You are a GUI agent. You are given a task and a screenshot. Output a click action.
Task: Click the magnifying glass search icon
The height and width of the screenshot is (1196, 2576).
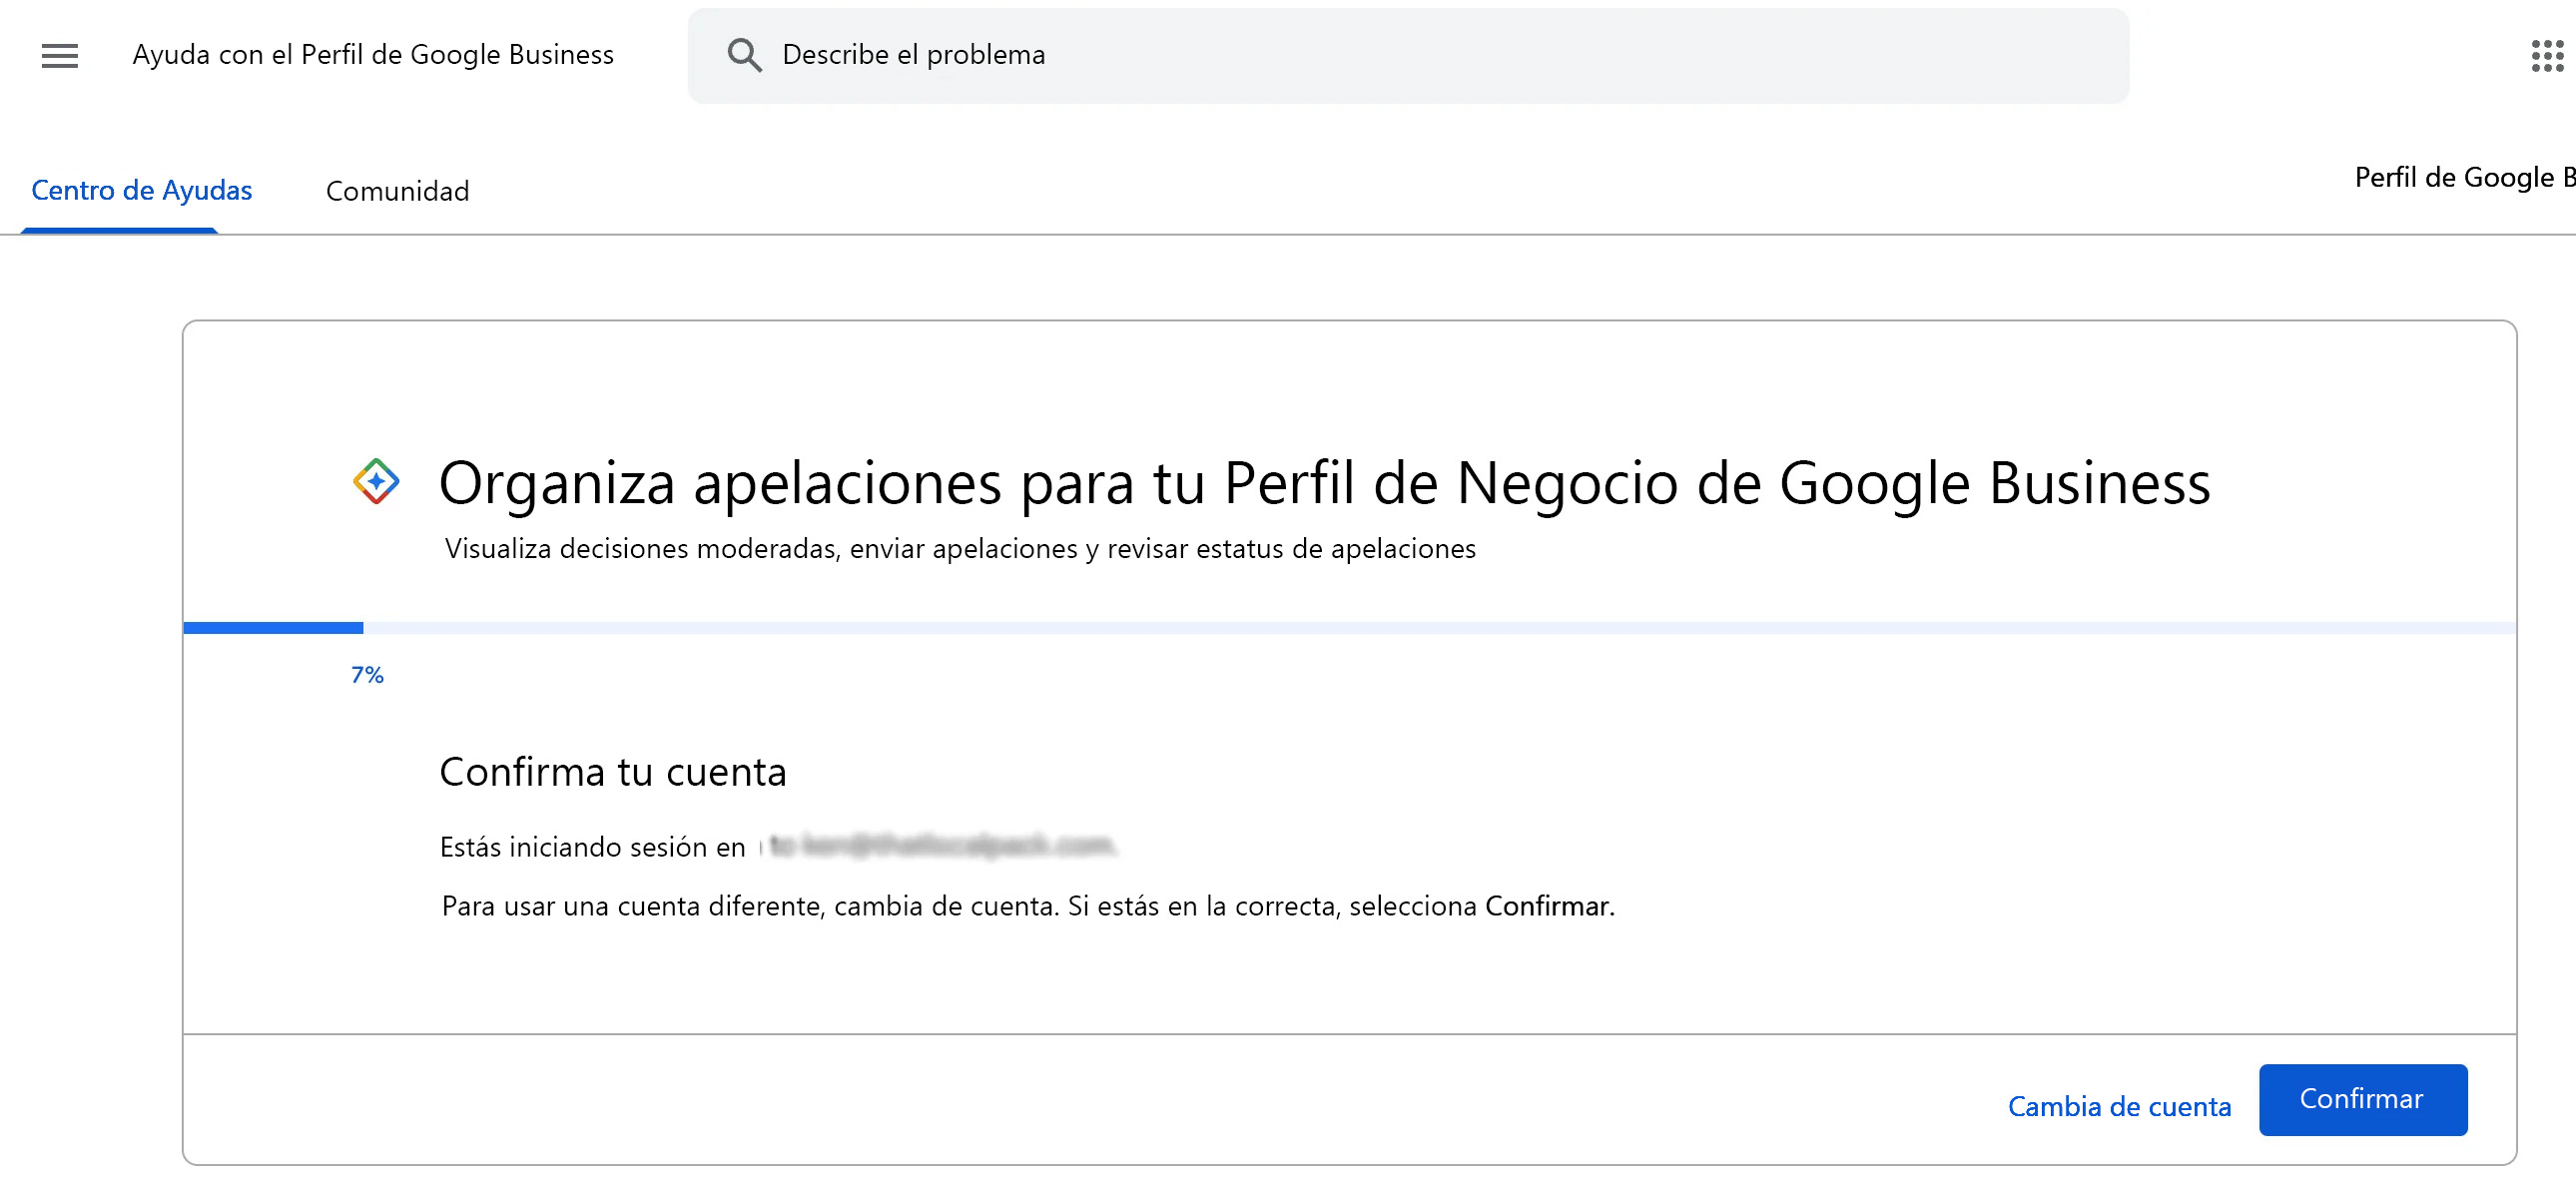tap(744, 55)
